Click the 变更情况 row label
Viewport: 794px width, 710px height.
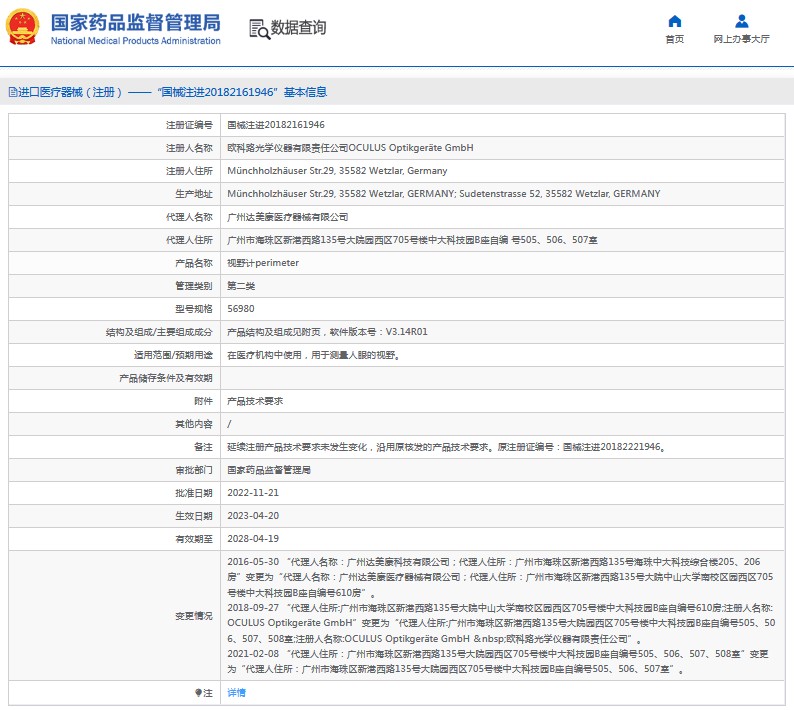[194, 615]
